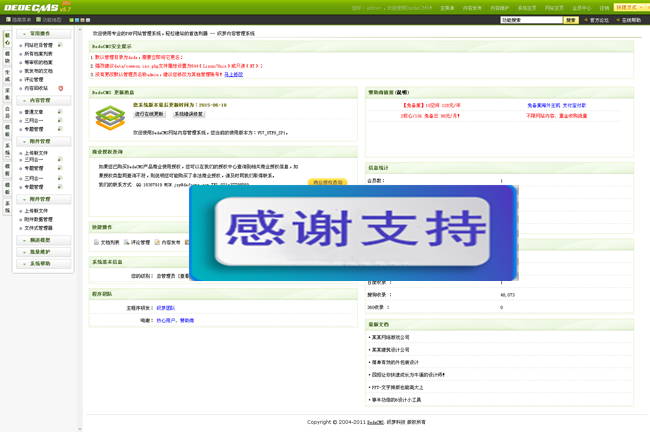650x432 pixels.
Task: Open the 主菜单 top menu item
Action: (x=447, y=8)
